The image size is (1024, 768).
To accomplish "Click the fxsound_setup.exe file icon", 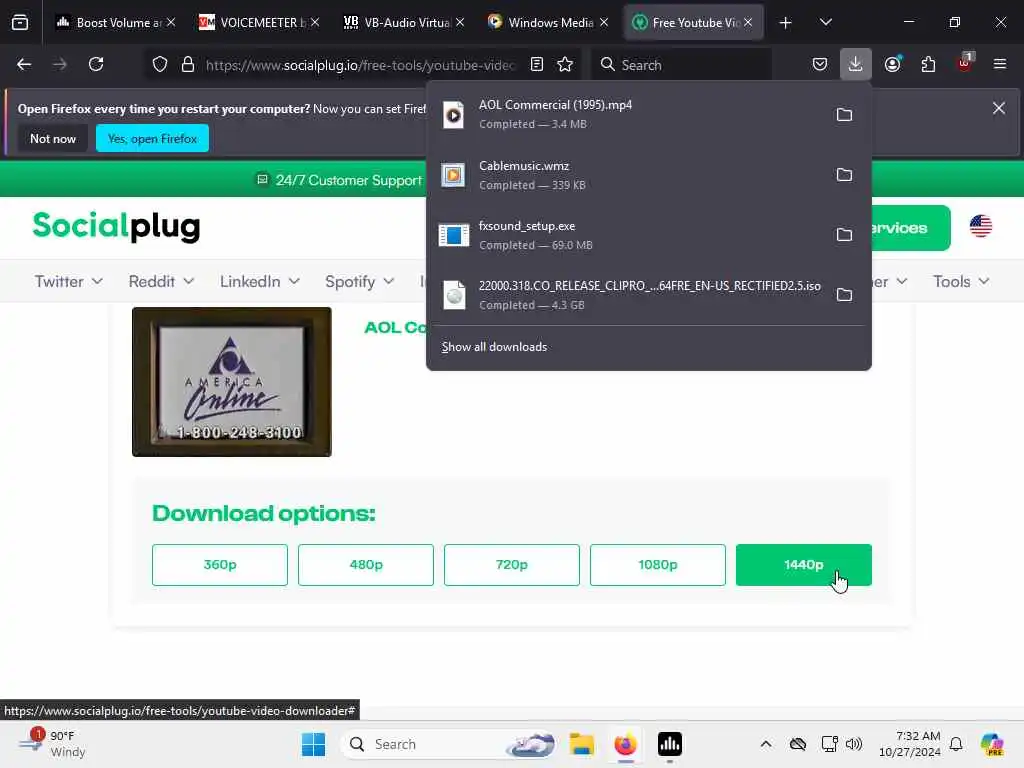I will pyautogui.click(x=454, y=235).
